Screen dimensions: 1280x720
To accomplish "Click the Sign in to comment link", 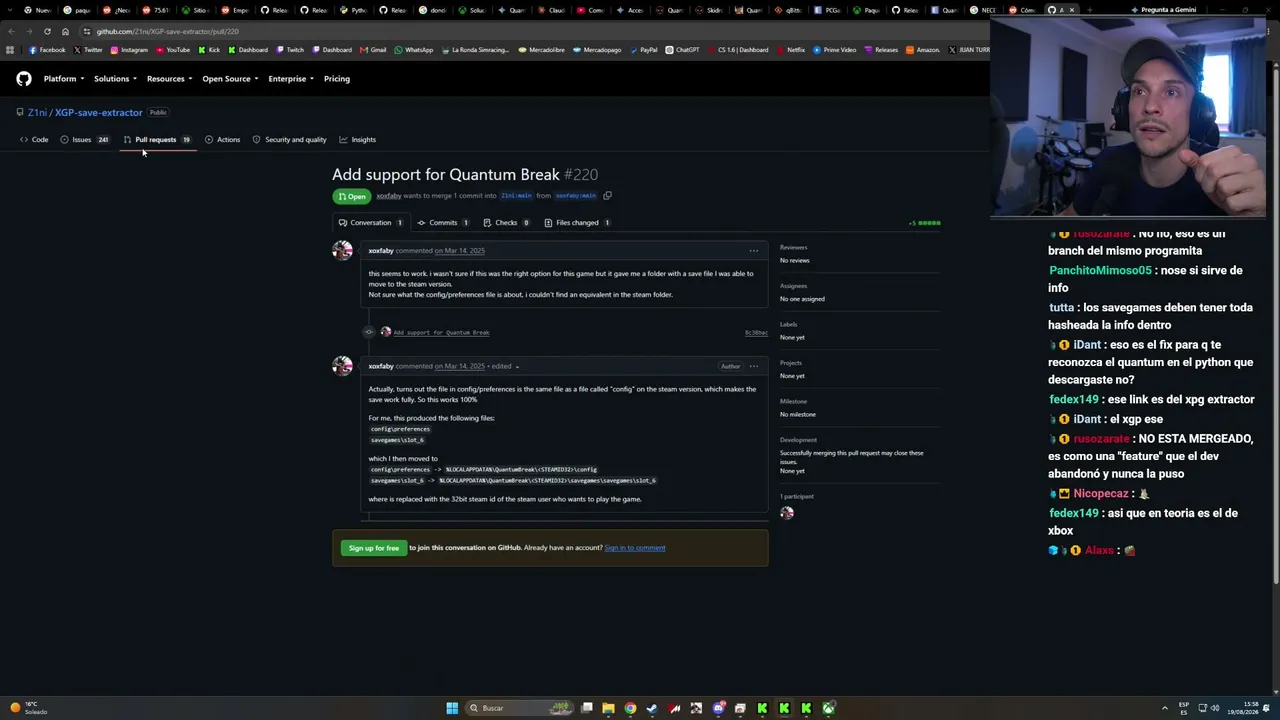I will [635, 548].
